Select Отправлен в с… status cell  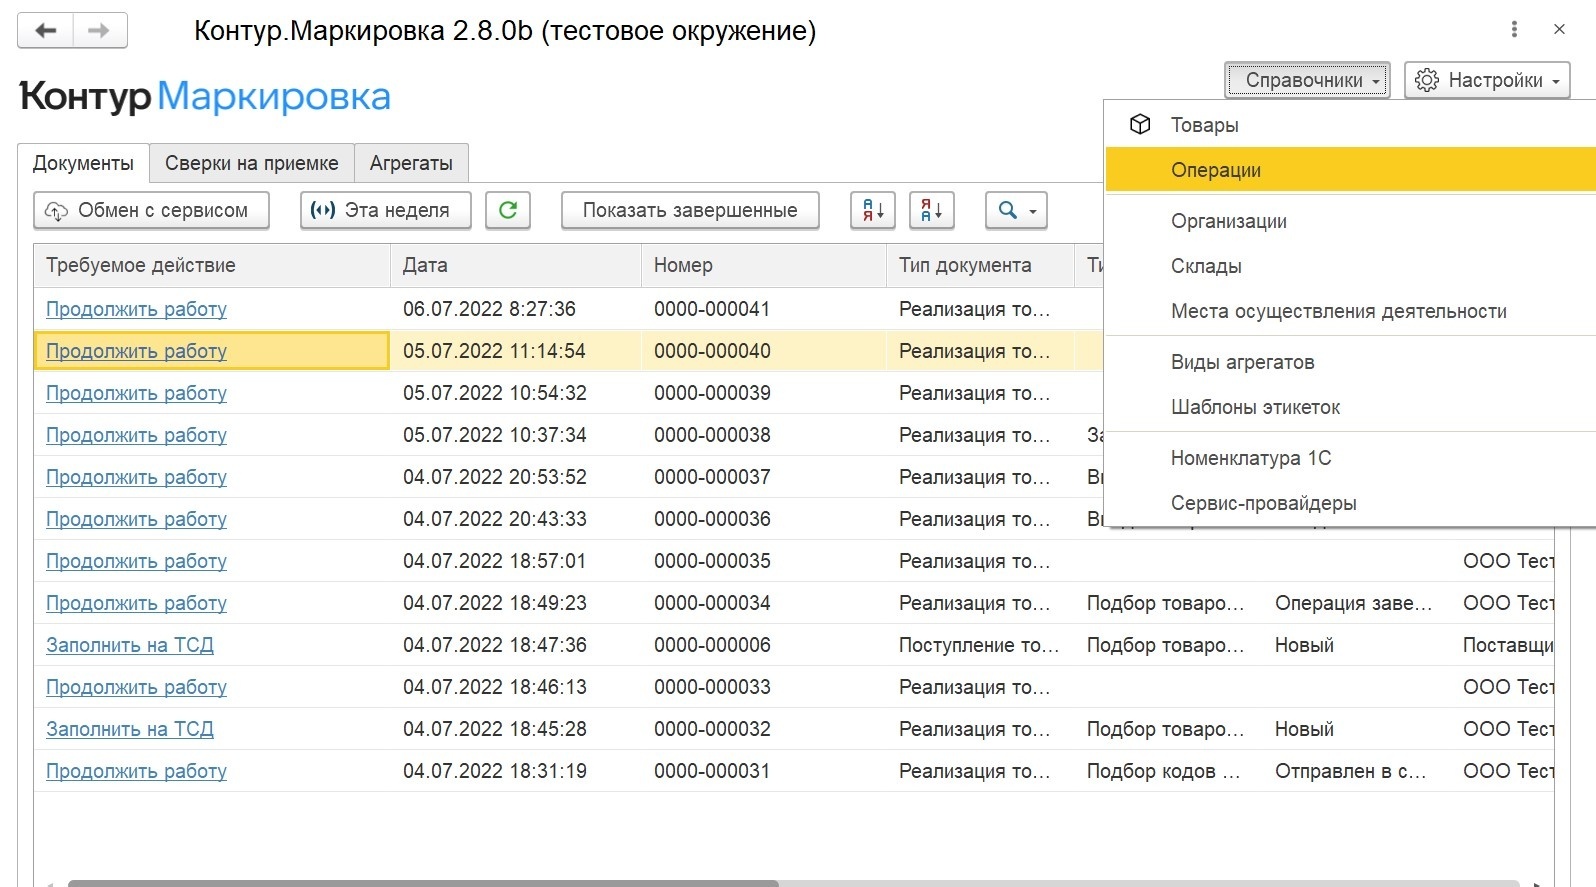[x=1356, y=771]
